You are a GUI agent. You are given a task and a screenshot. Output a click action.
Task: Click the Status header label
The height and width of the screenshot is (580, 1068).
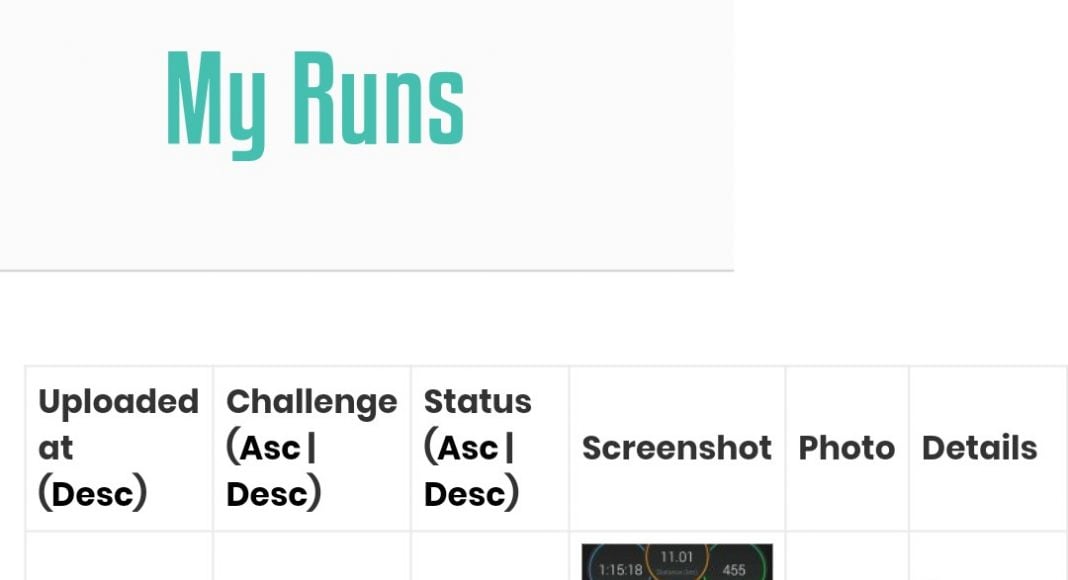click(x=477, y=402)
